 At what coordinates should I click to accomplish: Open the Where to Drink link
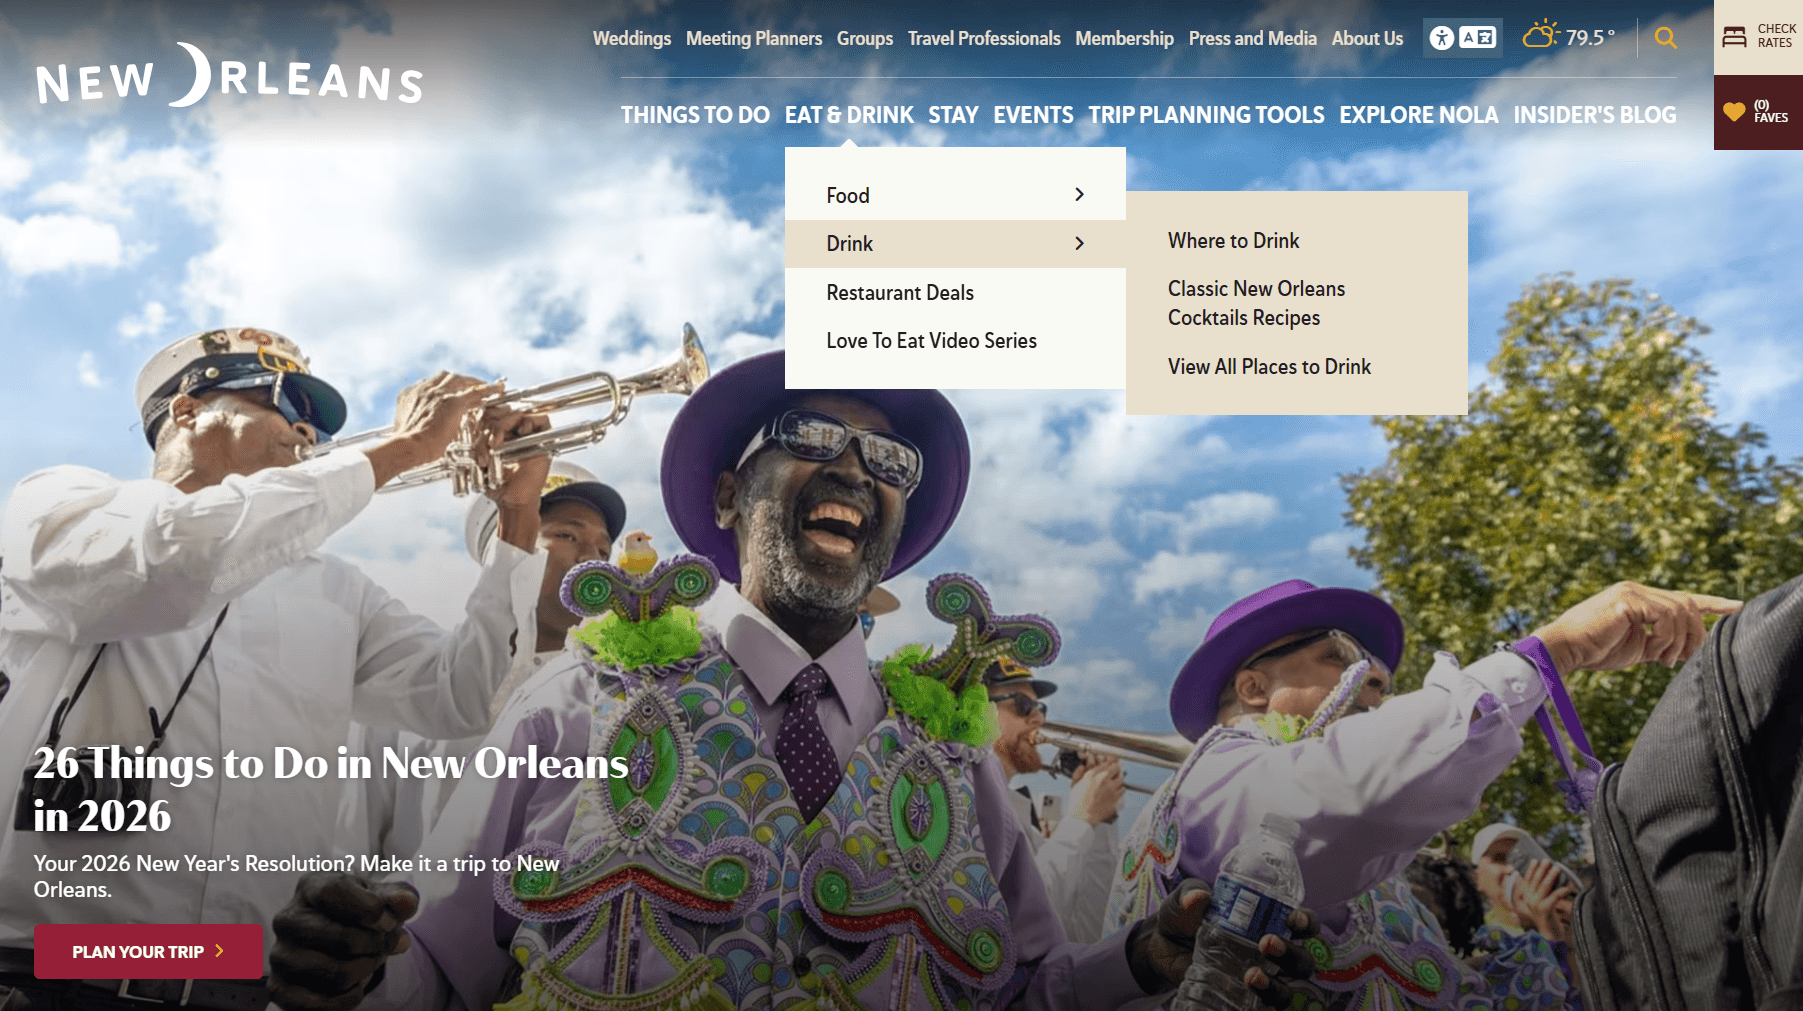pos(1233,240)
